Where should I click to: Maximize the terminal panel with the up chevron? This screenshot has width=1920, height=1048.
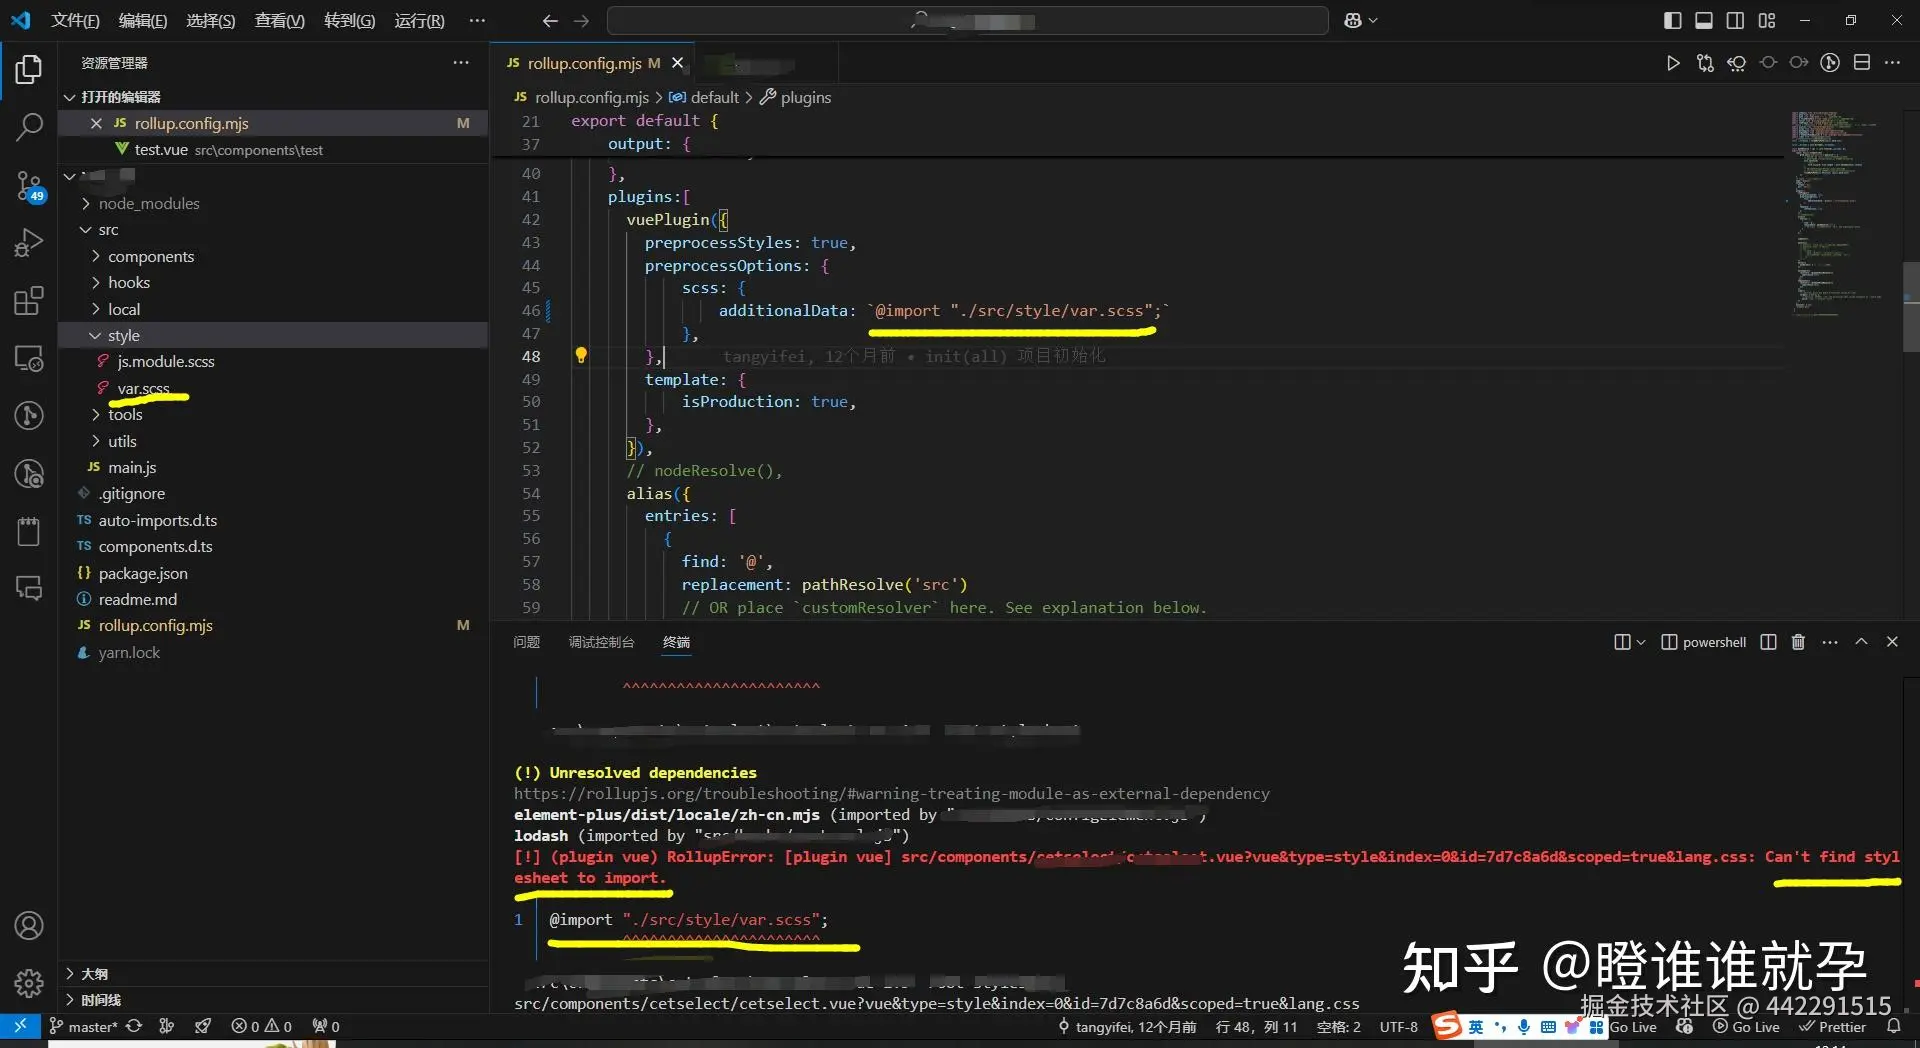tap(1861, 642)
